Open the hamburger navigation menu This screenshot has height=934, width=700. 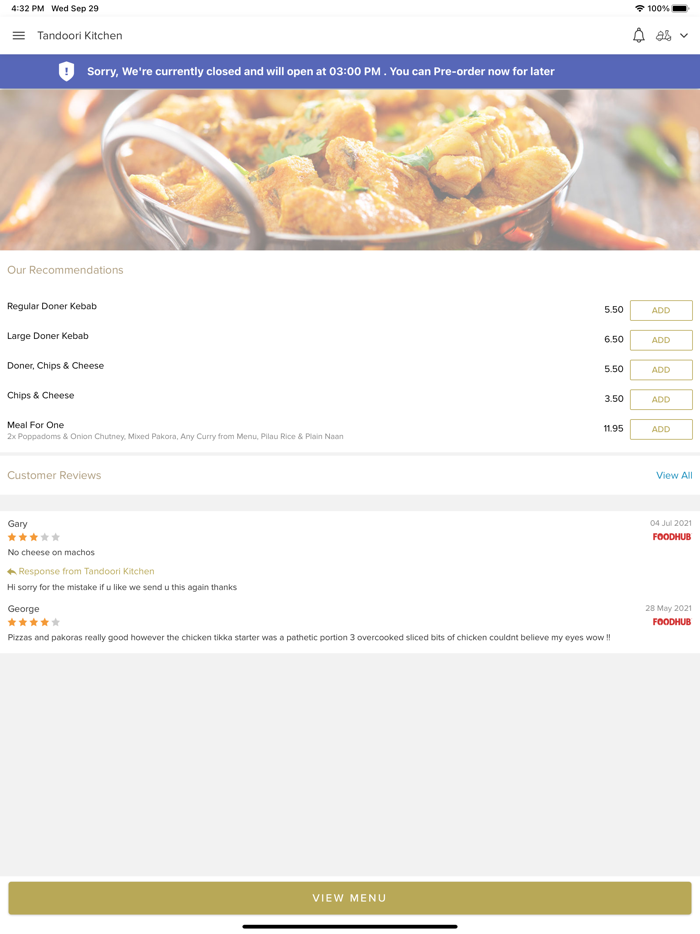tap(18, 35)
